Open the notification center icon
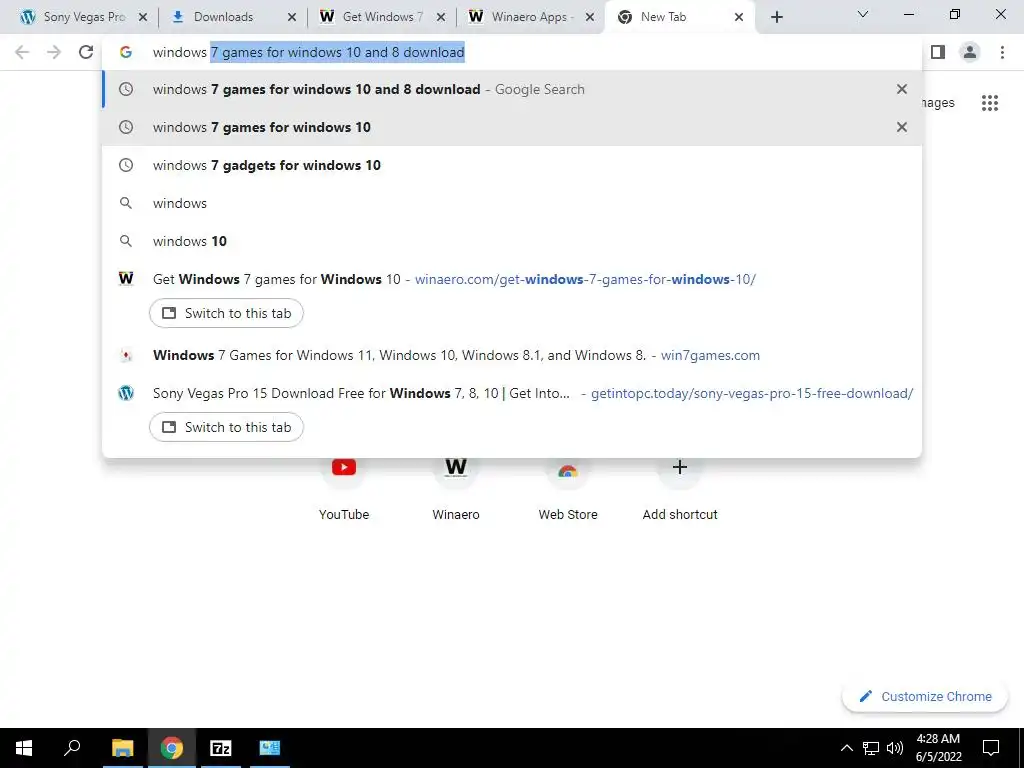The width and height of the screenshot is (1024, 768). [x=991, y=748]
